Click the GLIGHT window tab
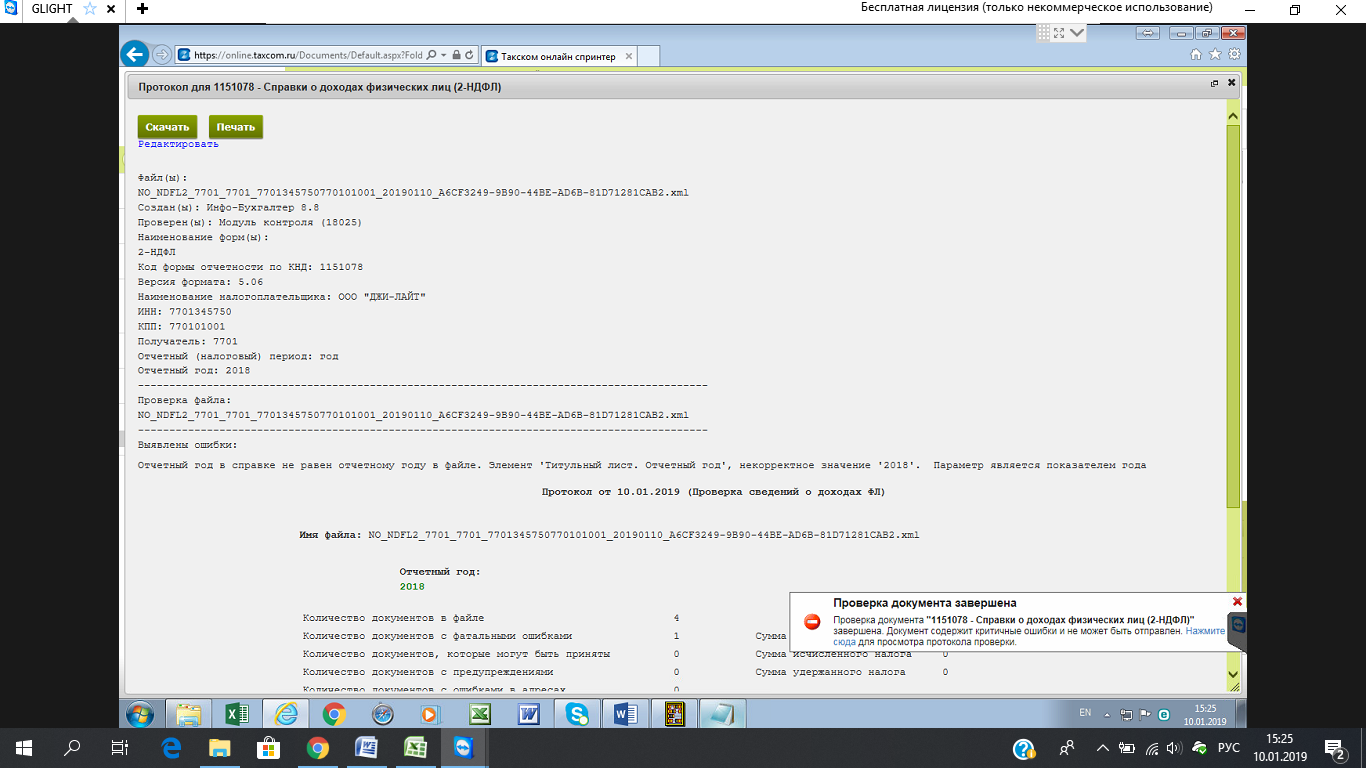Viewport: 1366px width, 768px height. (52, 9)
